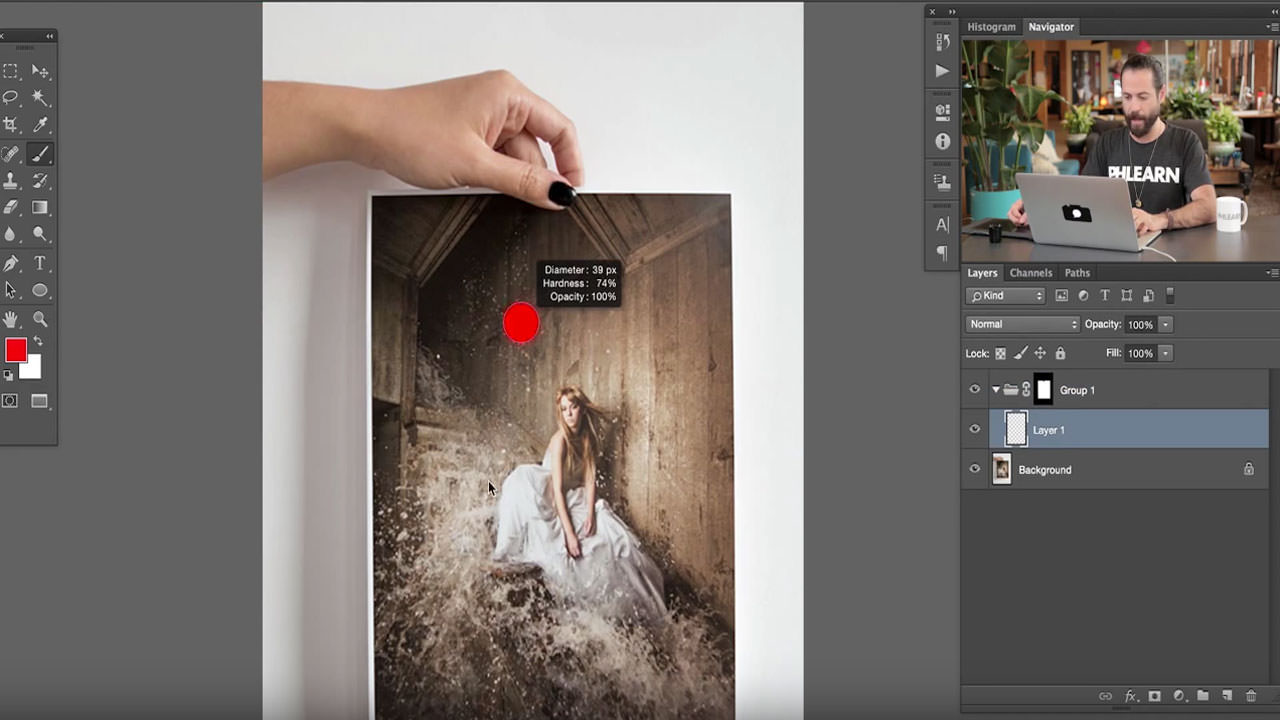Switch to the Histogram tab
Viewport: 1280px width, 720px height.
[x=991, y=27]
